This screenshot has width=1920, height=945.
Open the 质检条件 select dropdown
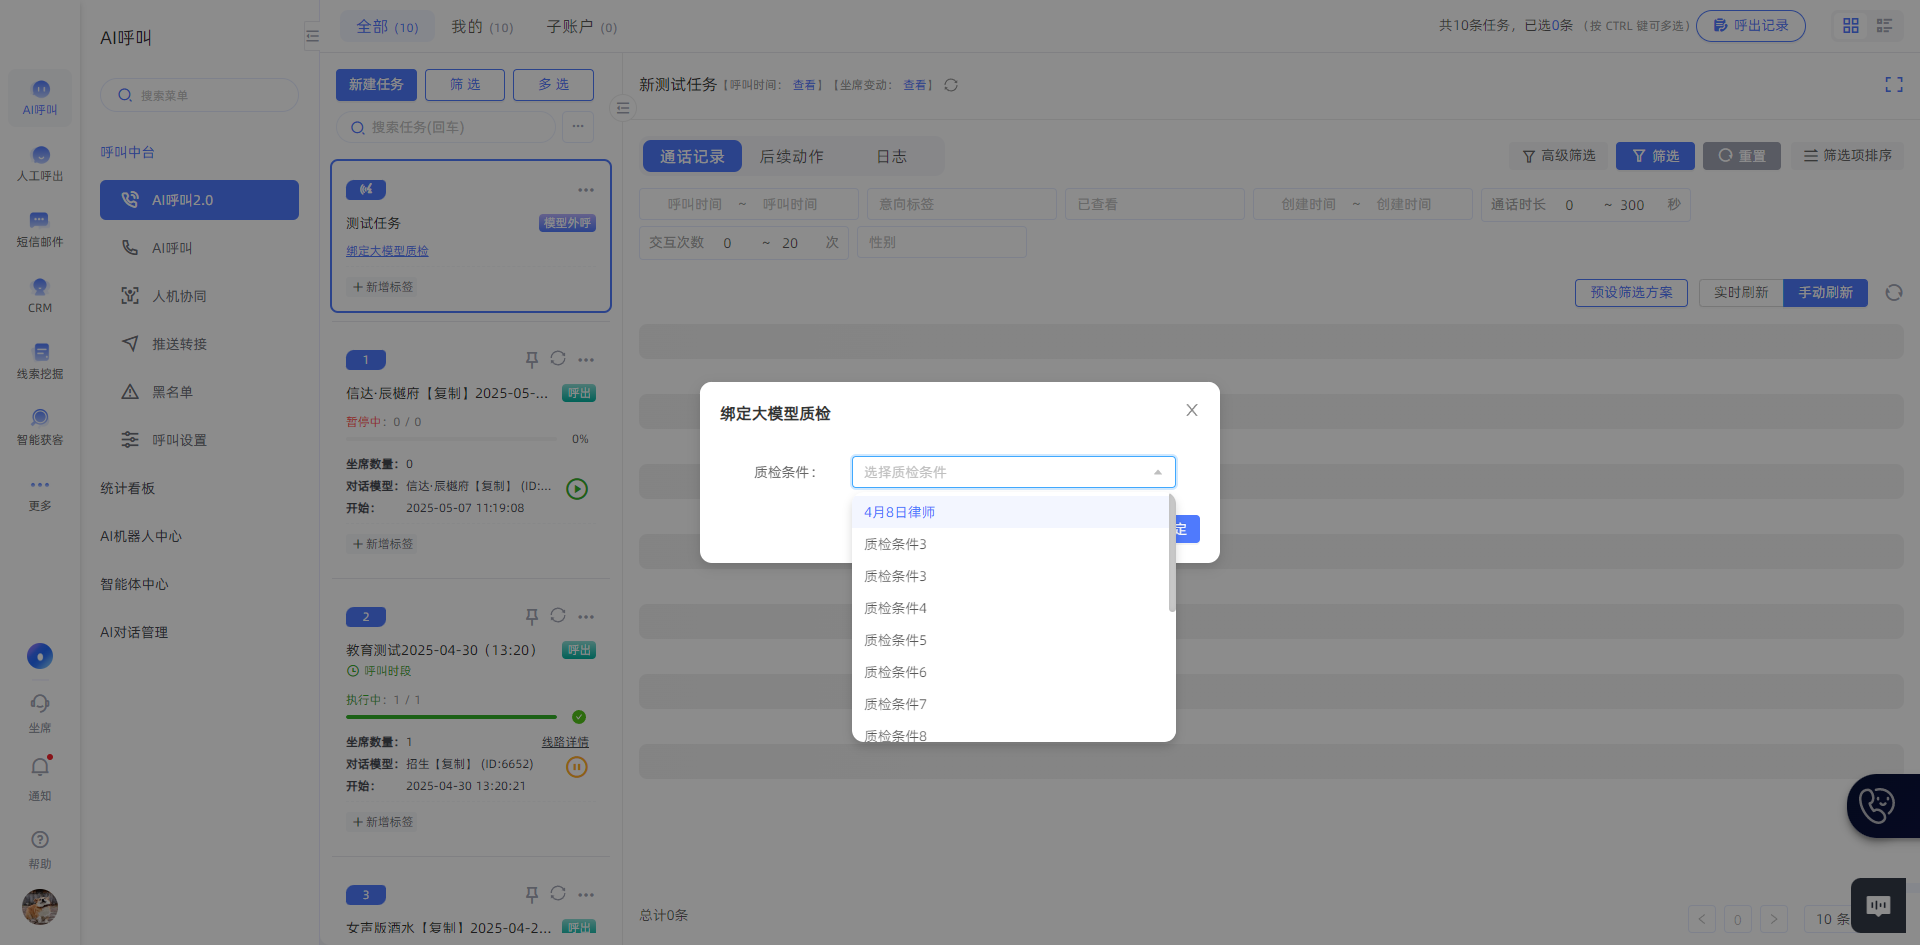[1013, 472]
